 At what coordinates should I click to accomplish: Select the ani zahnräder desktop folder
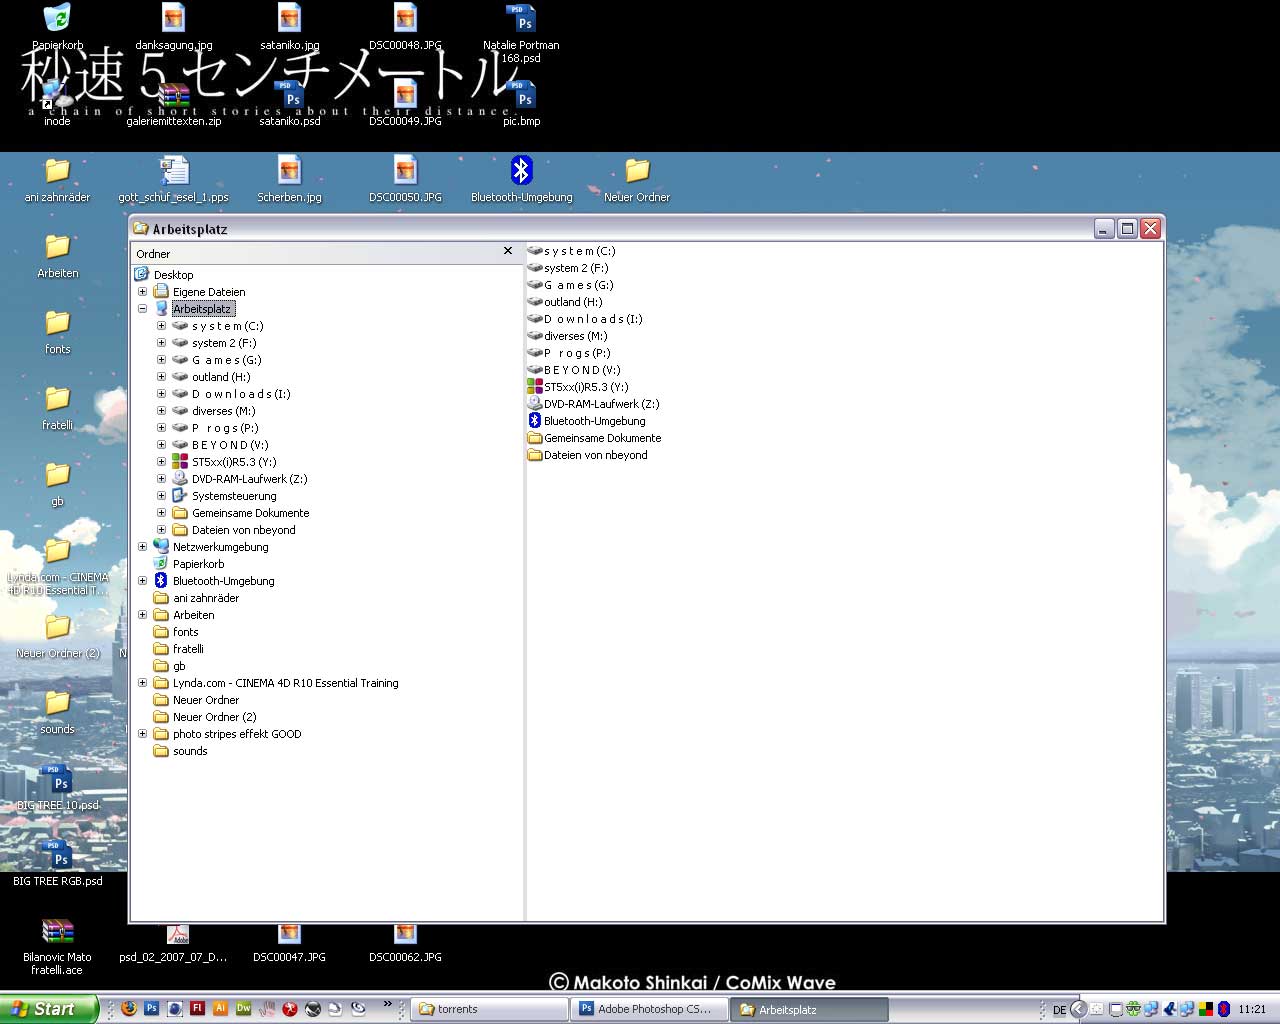pos(58,180)
